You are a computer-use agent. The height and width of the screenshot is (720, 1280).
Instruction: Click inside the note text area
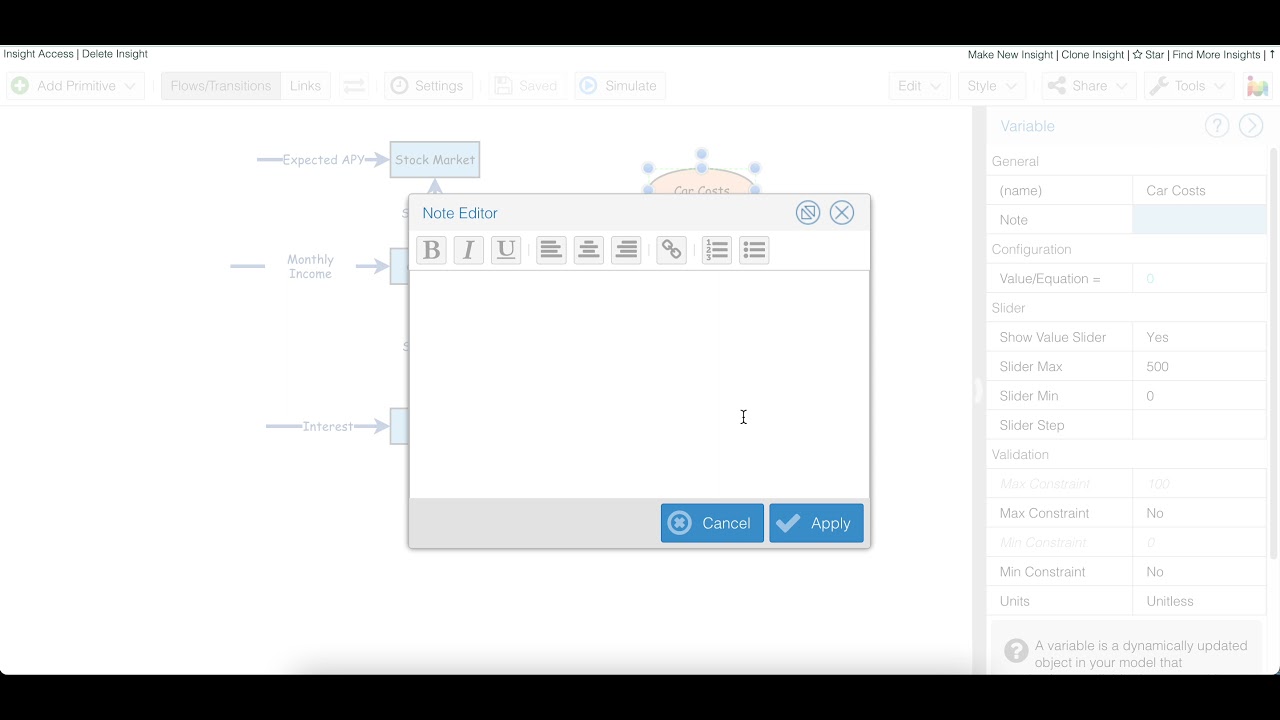[639, 384]
